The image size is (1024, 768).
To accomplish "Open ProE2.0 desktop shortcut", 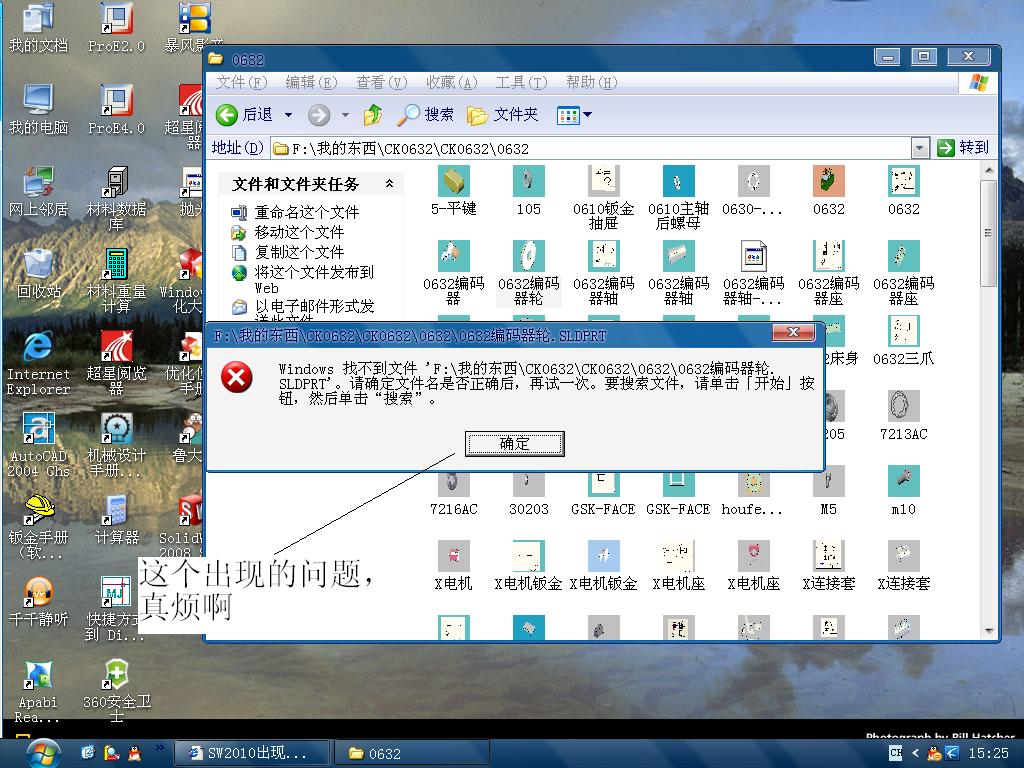I will pyautogui.click(x=116, y=27).
